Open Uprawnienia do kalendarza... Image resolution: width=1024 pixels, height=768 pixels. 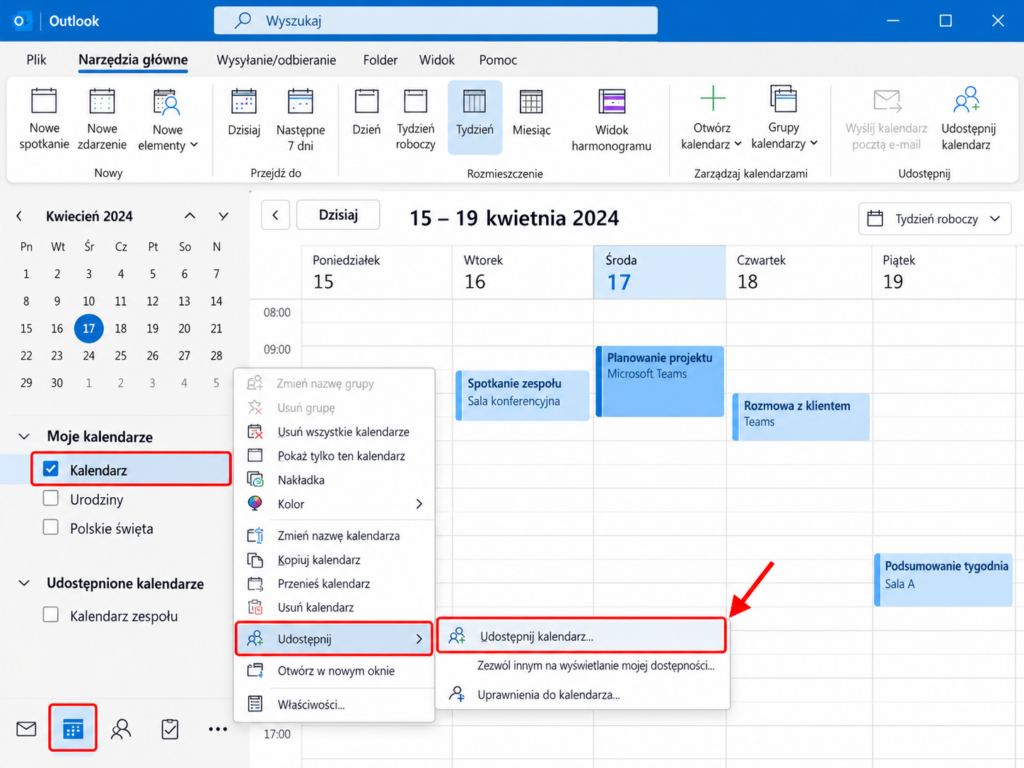click(582, 695)
